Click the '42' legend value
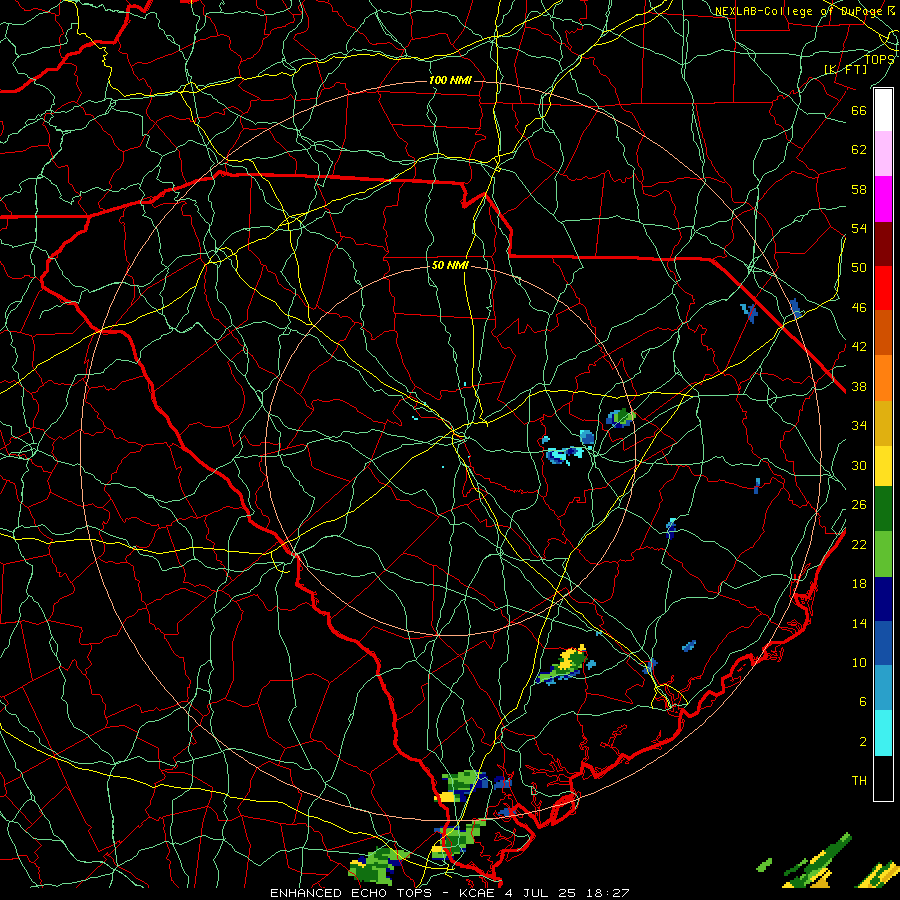Image resolution: width=900 pixels, height=900 pixels. [859, 347]
